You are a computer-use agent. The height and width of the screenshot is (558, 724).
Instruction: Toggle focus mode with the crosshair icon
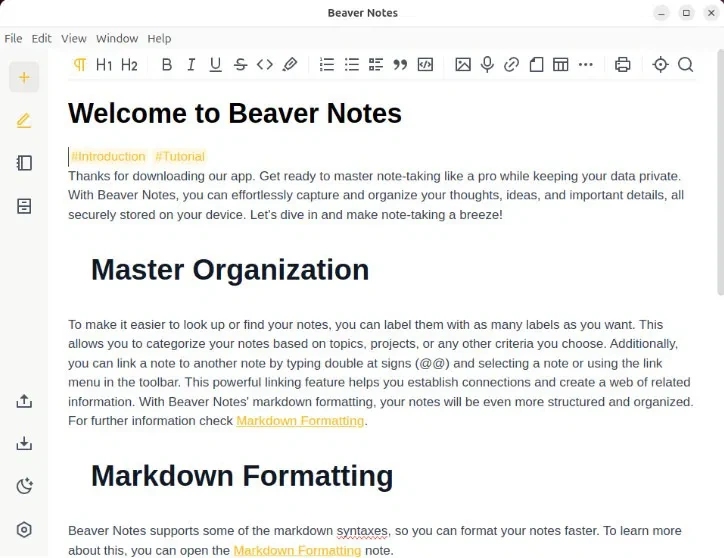[660, 65]
